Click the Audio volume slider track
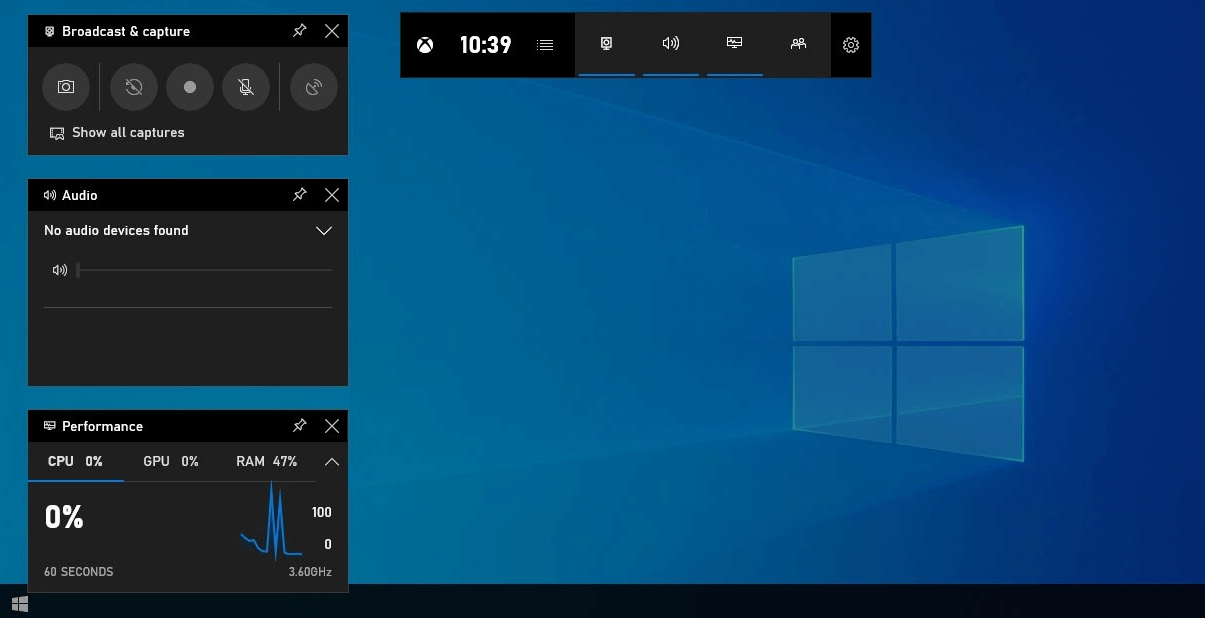The image size is (1205, 618). [x=205, y=270]
